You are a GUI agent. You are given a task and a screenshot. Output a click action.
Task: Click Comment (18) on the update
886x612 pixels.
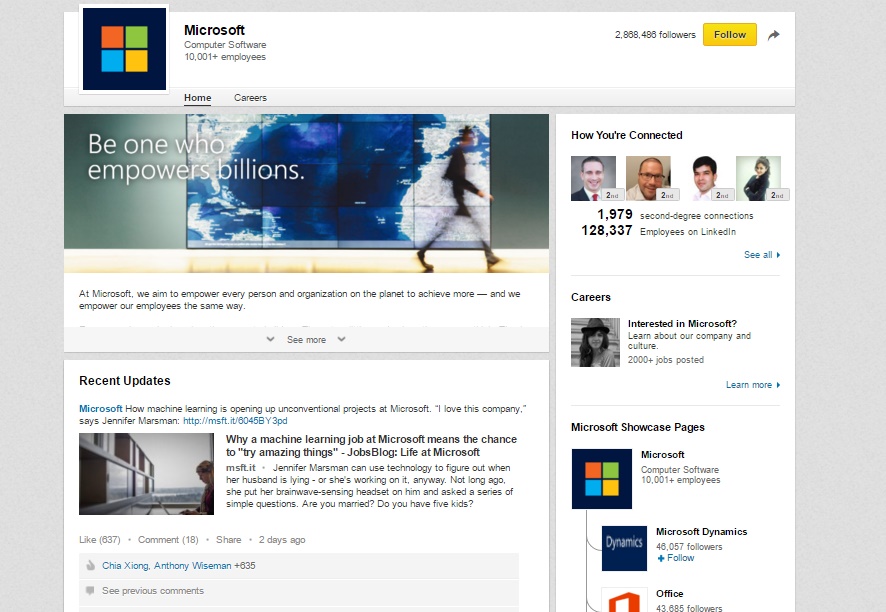[x=168, y=540]
